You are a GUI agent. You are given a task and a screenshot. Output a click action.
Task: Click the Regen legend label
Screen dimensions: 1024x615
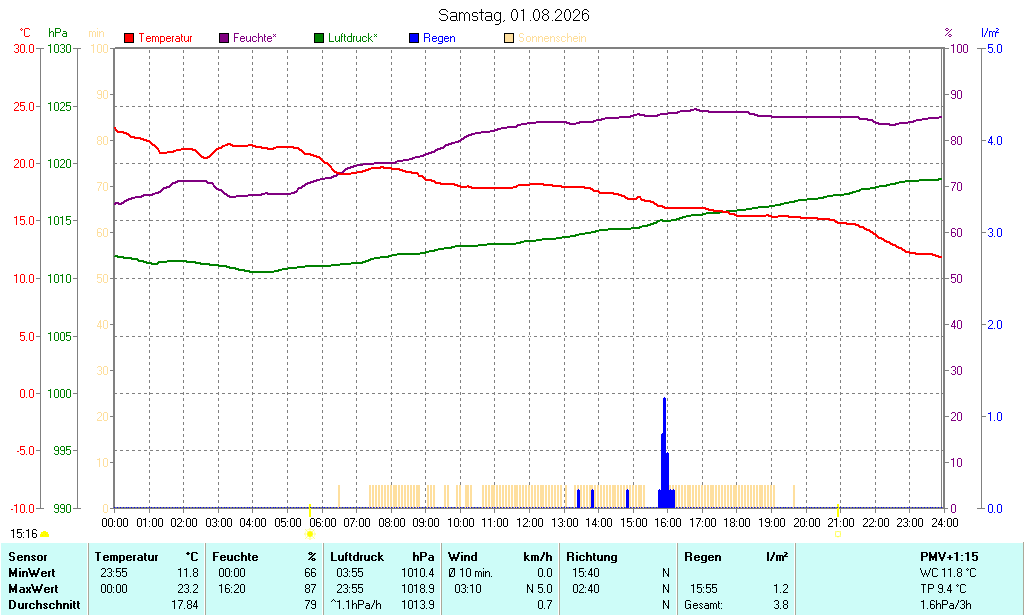439,39
